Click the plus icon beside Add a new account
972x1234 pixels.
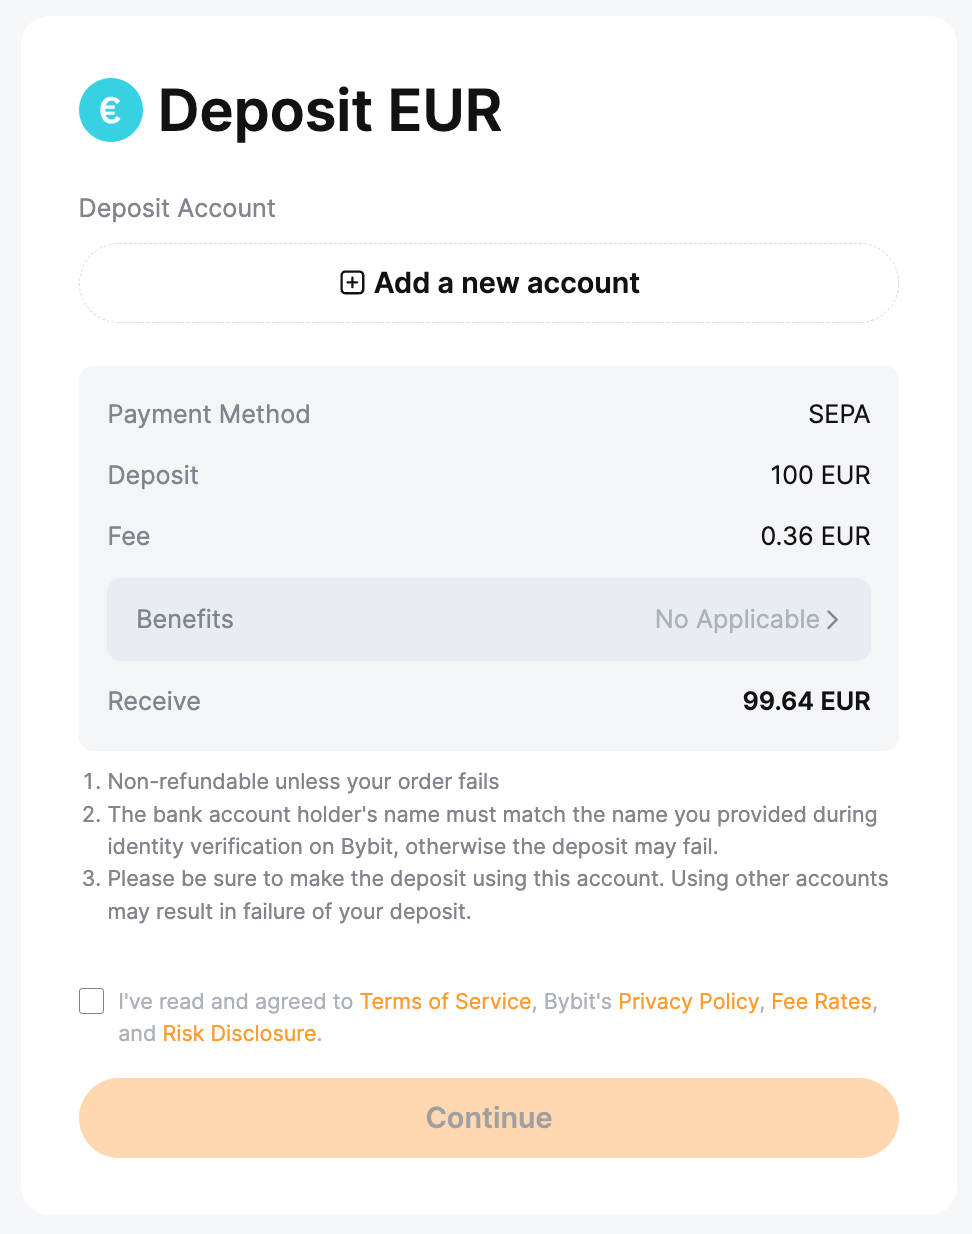(352, 283)
